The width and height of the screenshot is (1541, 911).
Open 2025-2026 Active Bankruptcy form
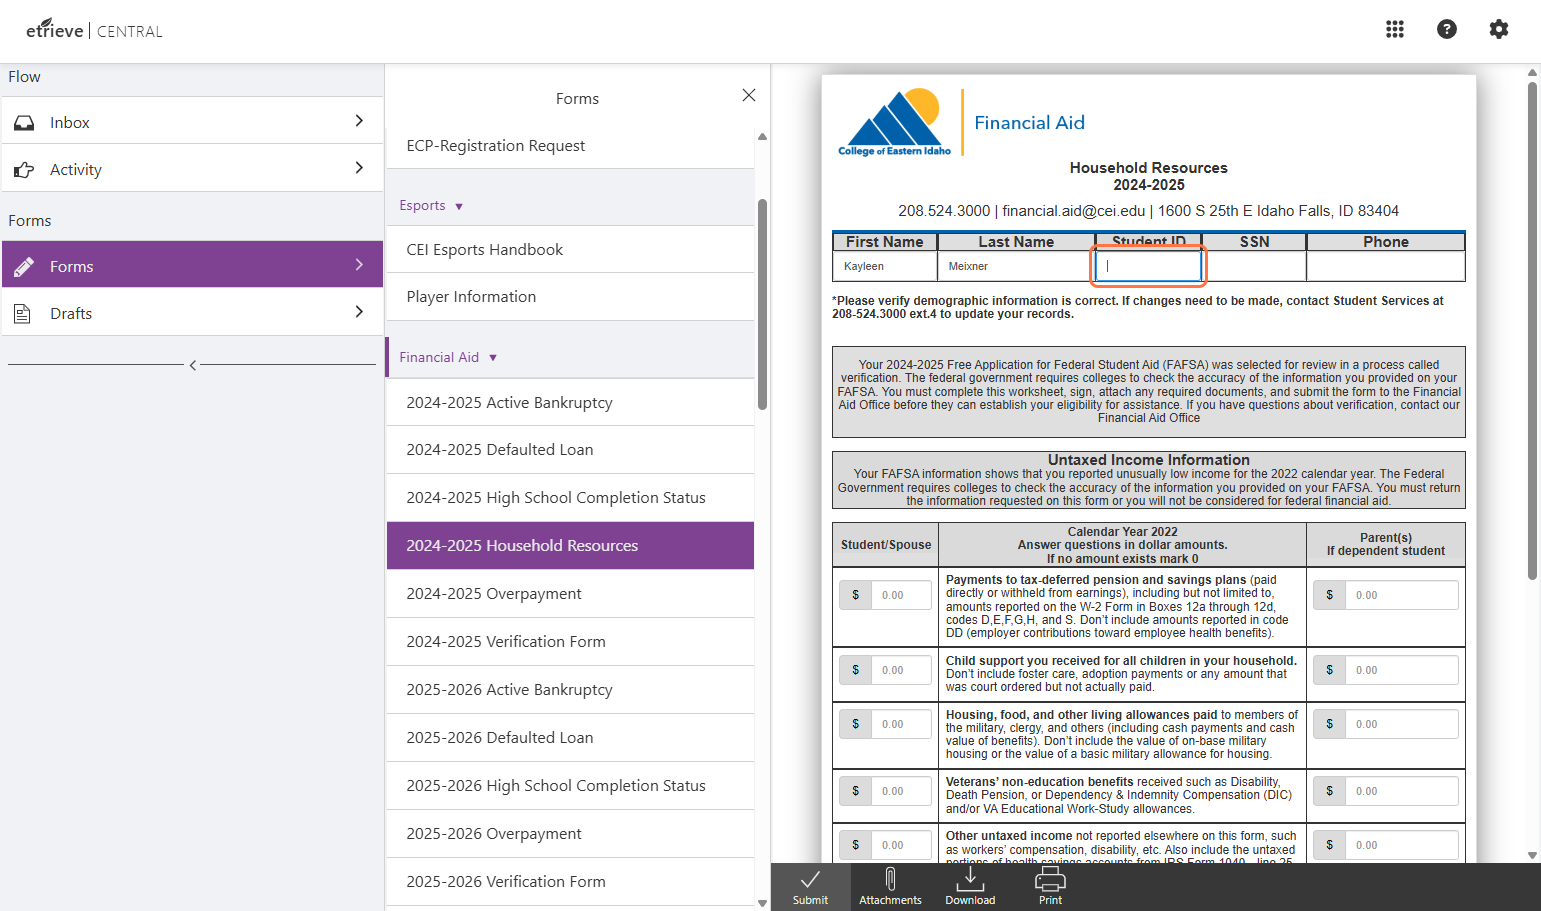pos(570,690)
